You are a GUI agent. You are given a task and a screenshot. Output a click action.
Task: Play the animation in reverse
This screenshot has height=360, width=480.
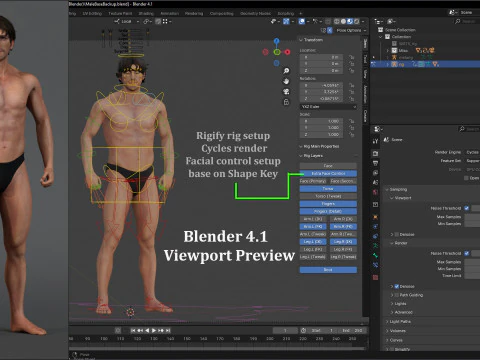coord(147,330)
